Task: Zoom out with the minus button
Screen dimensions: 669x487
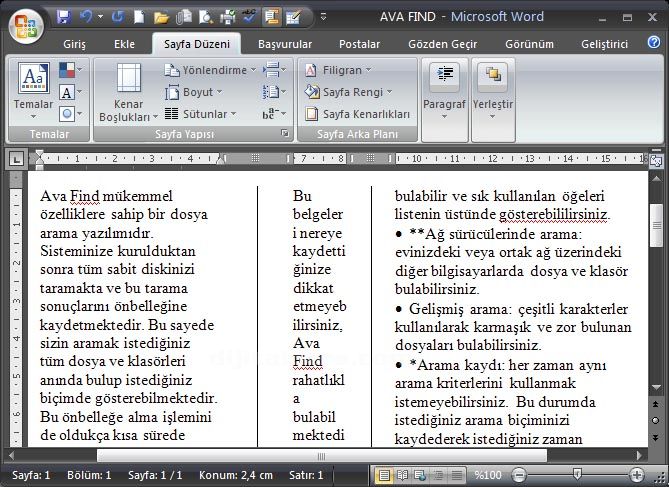Action: pos(518,475)
